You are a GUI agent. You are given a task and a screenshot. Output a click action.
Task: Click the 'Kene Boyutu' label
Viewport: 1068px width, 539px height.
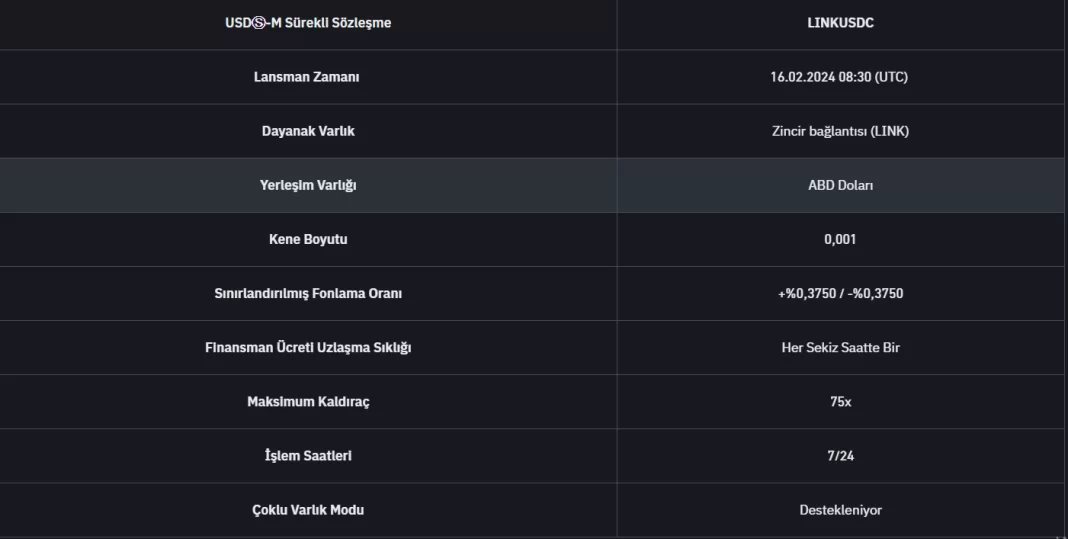tap(308, 239)
